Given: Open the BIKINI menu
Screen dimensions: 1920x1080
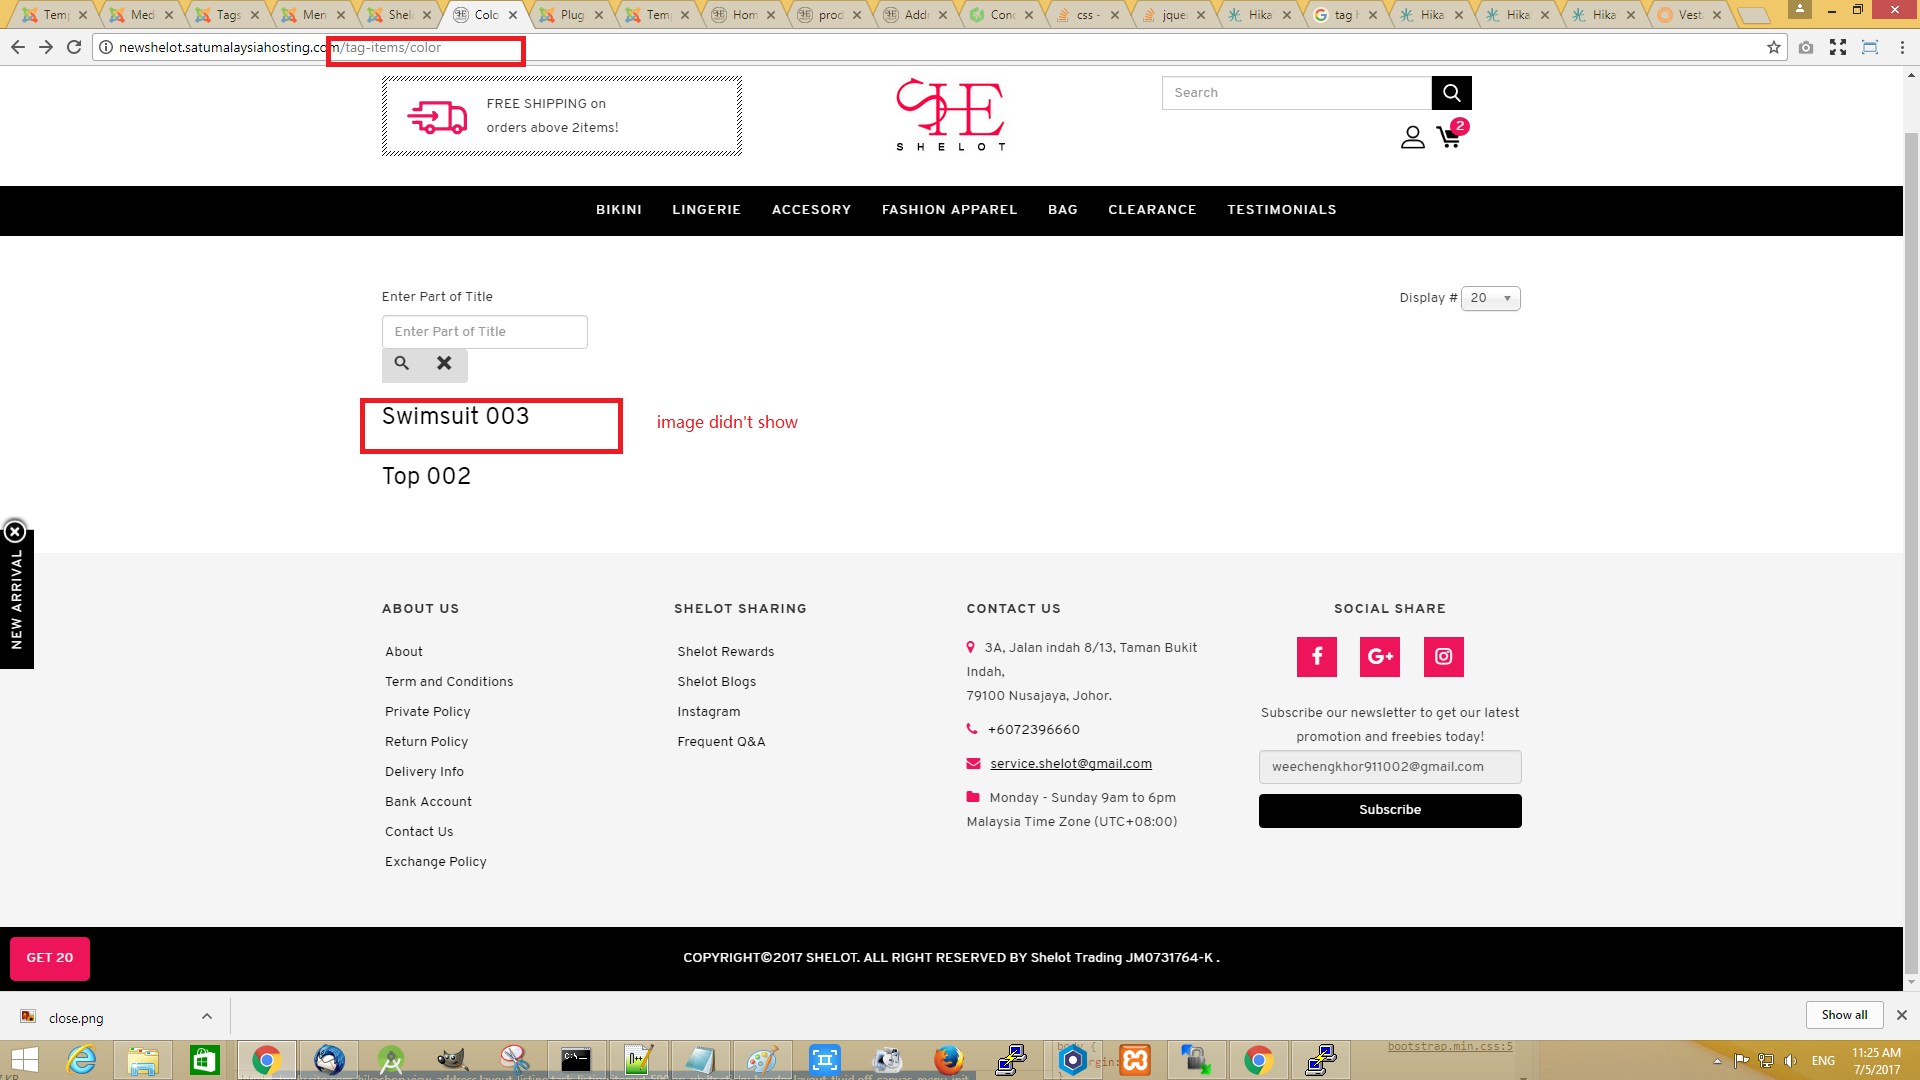Looking at the screenshot, I should pyautogui.click(x=619, y=210).
